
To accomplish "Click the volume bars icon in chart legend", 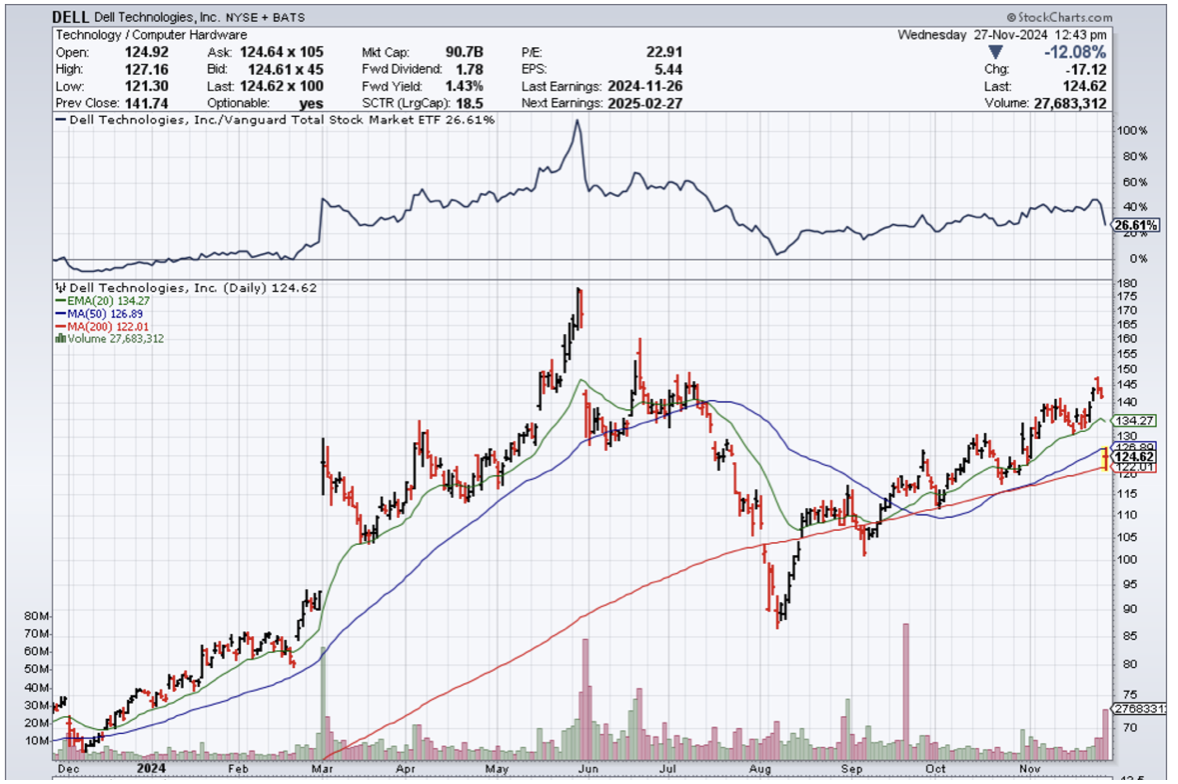I will coord(60,339).
